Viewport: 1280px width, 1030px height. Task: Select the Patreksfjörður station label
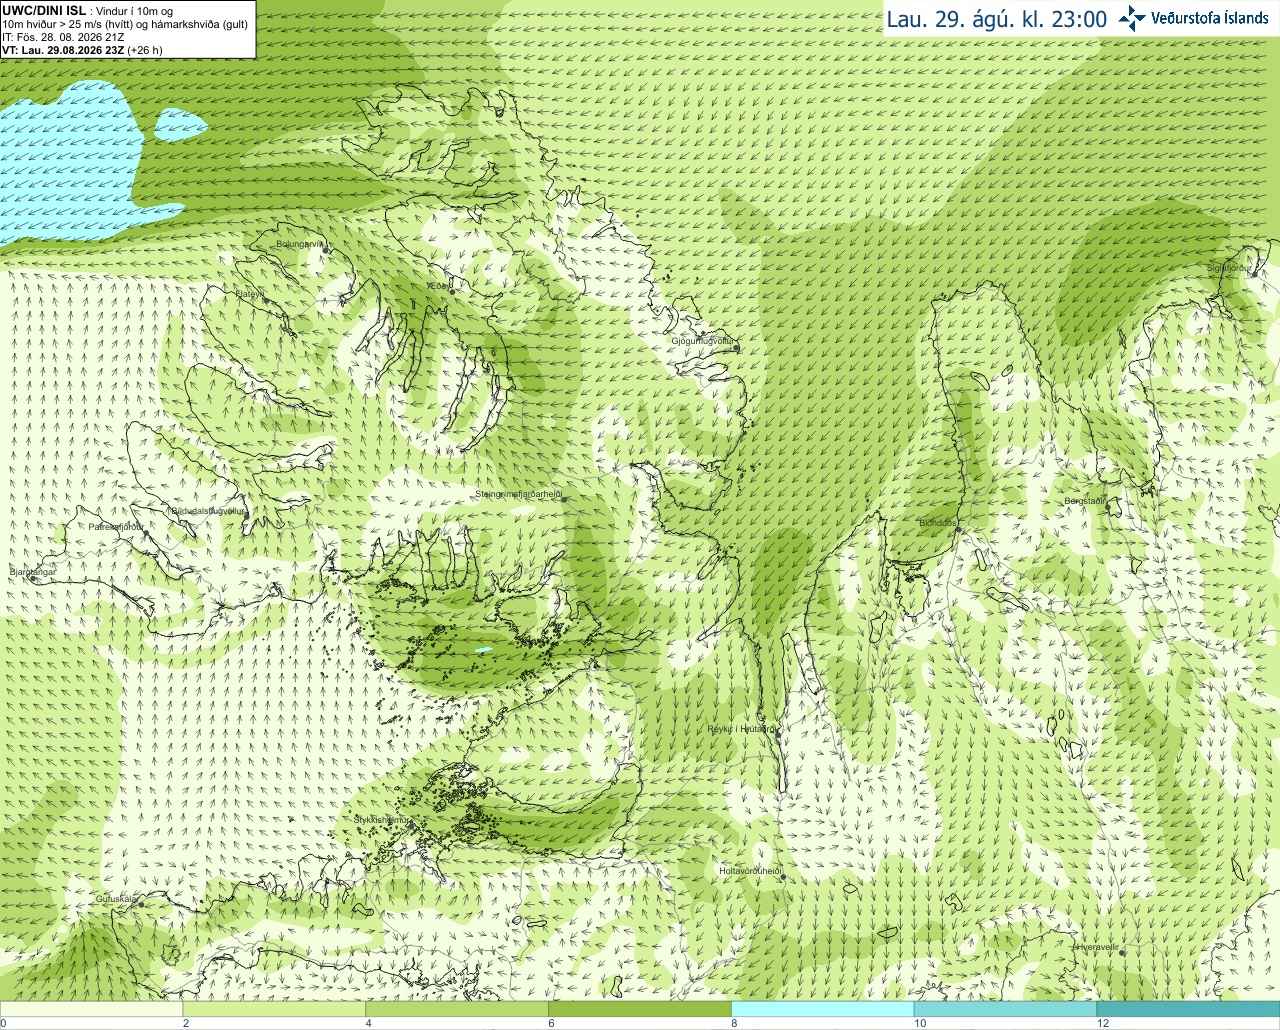[x=116, y=526]
